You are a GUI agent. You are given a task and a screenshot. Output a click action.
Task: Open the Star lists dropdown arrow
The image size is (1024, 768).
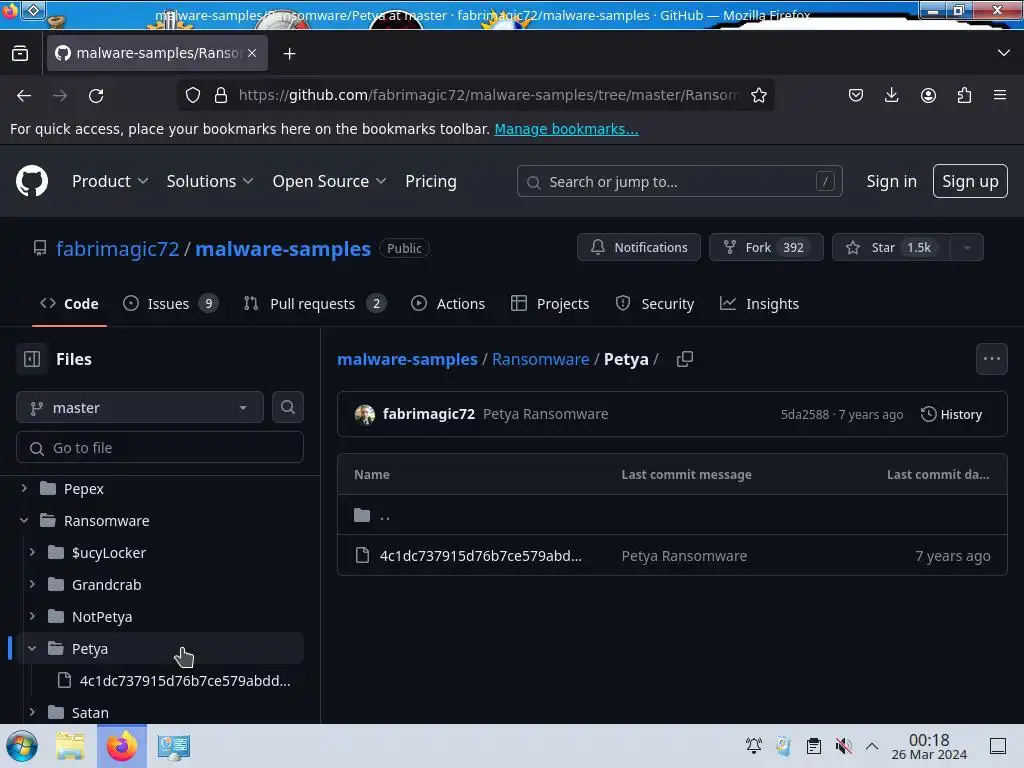coord(967,248)
